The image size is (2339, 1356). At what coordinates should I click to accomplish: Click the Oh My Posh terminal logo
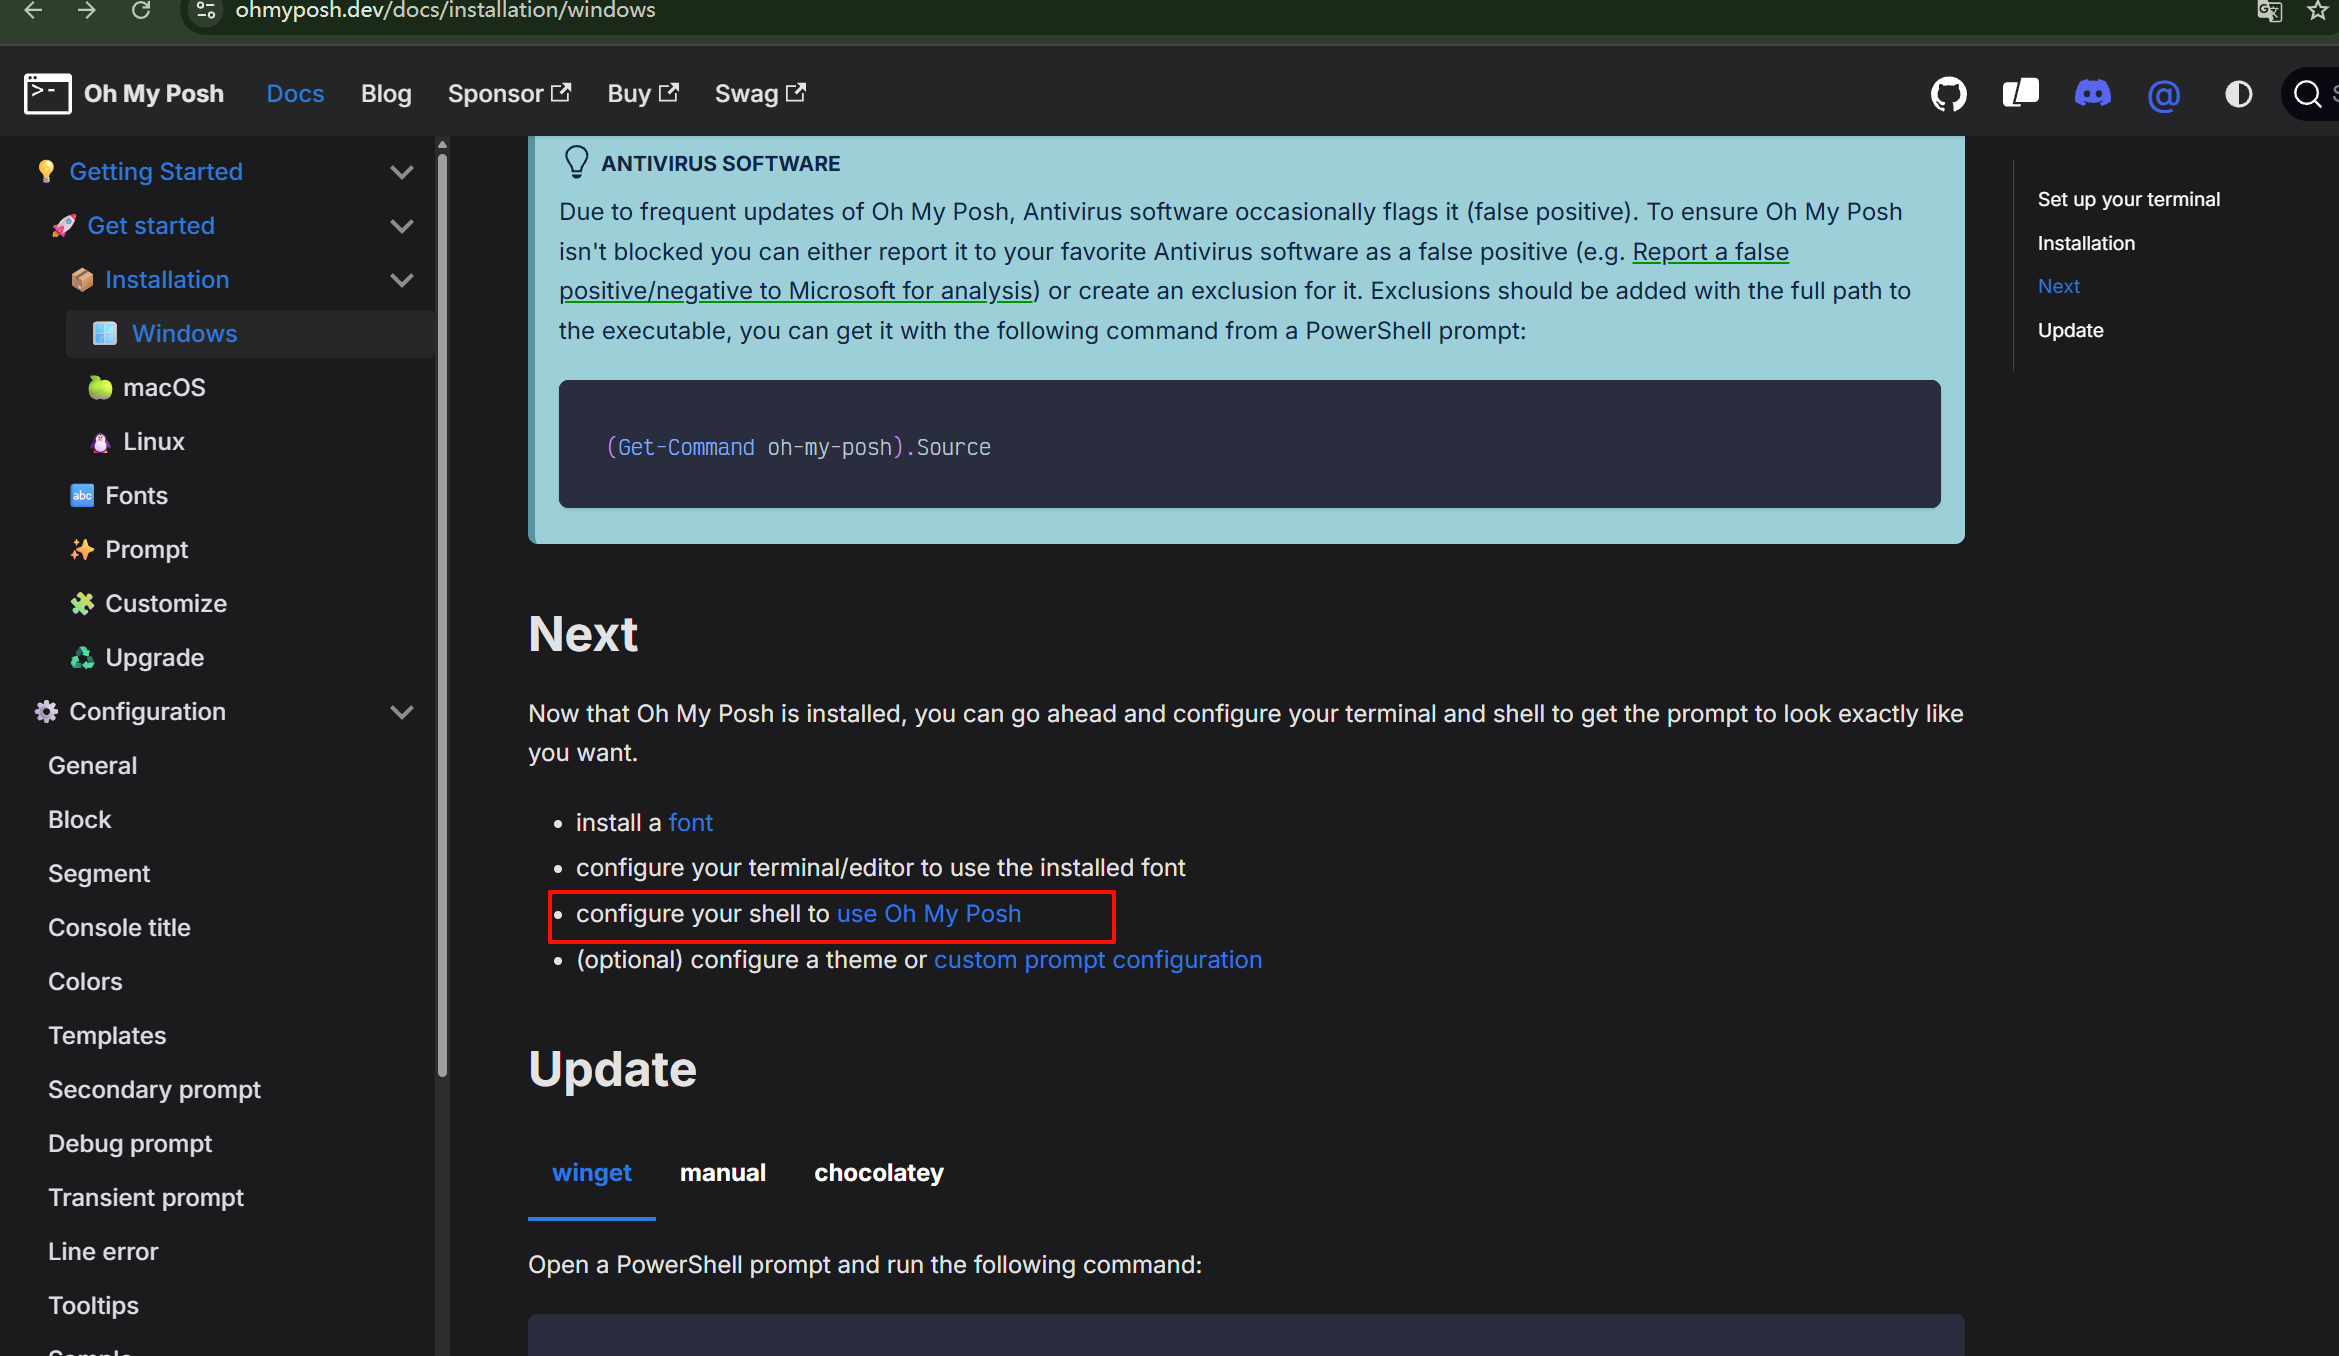click(47, 94)
